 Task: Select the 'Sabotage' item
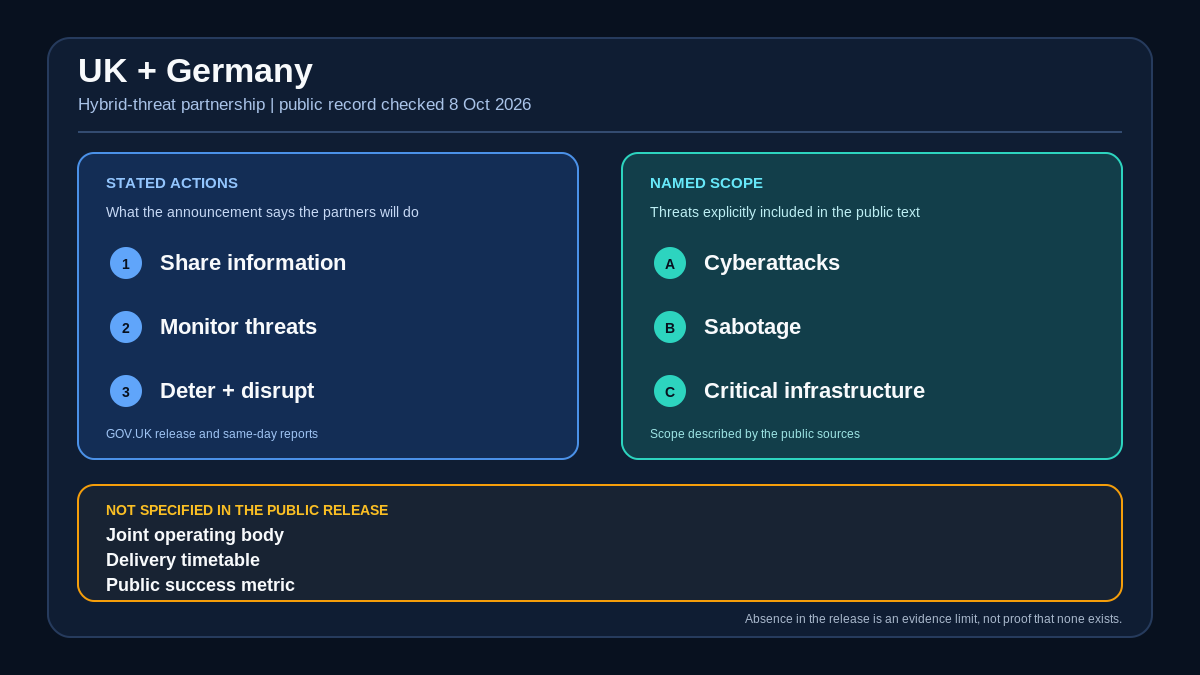[x=752, y=327]
